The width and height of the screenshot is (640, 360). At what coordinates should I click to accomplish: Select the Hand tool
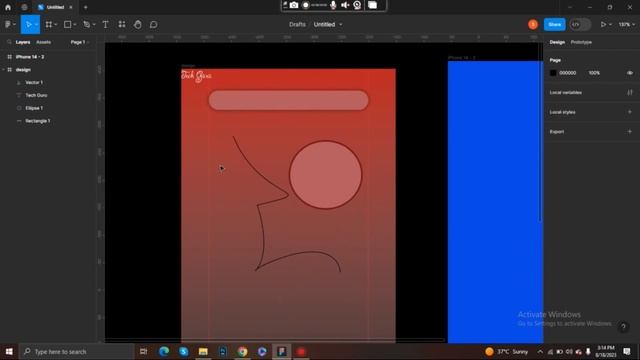(138, 24)
